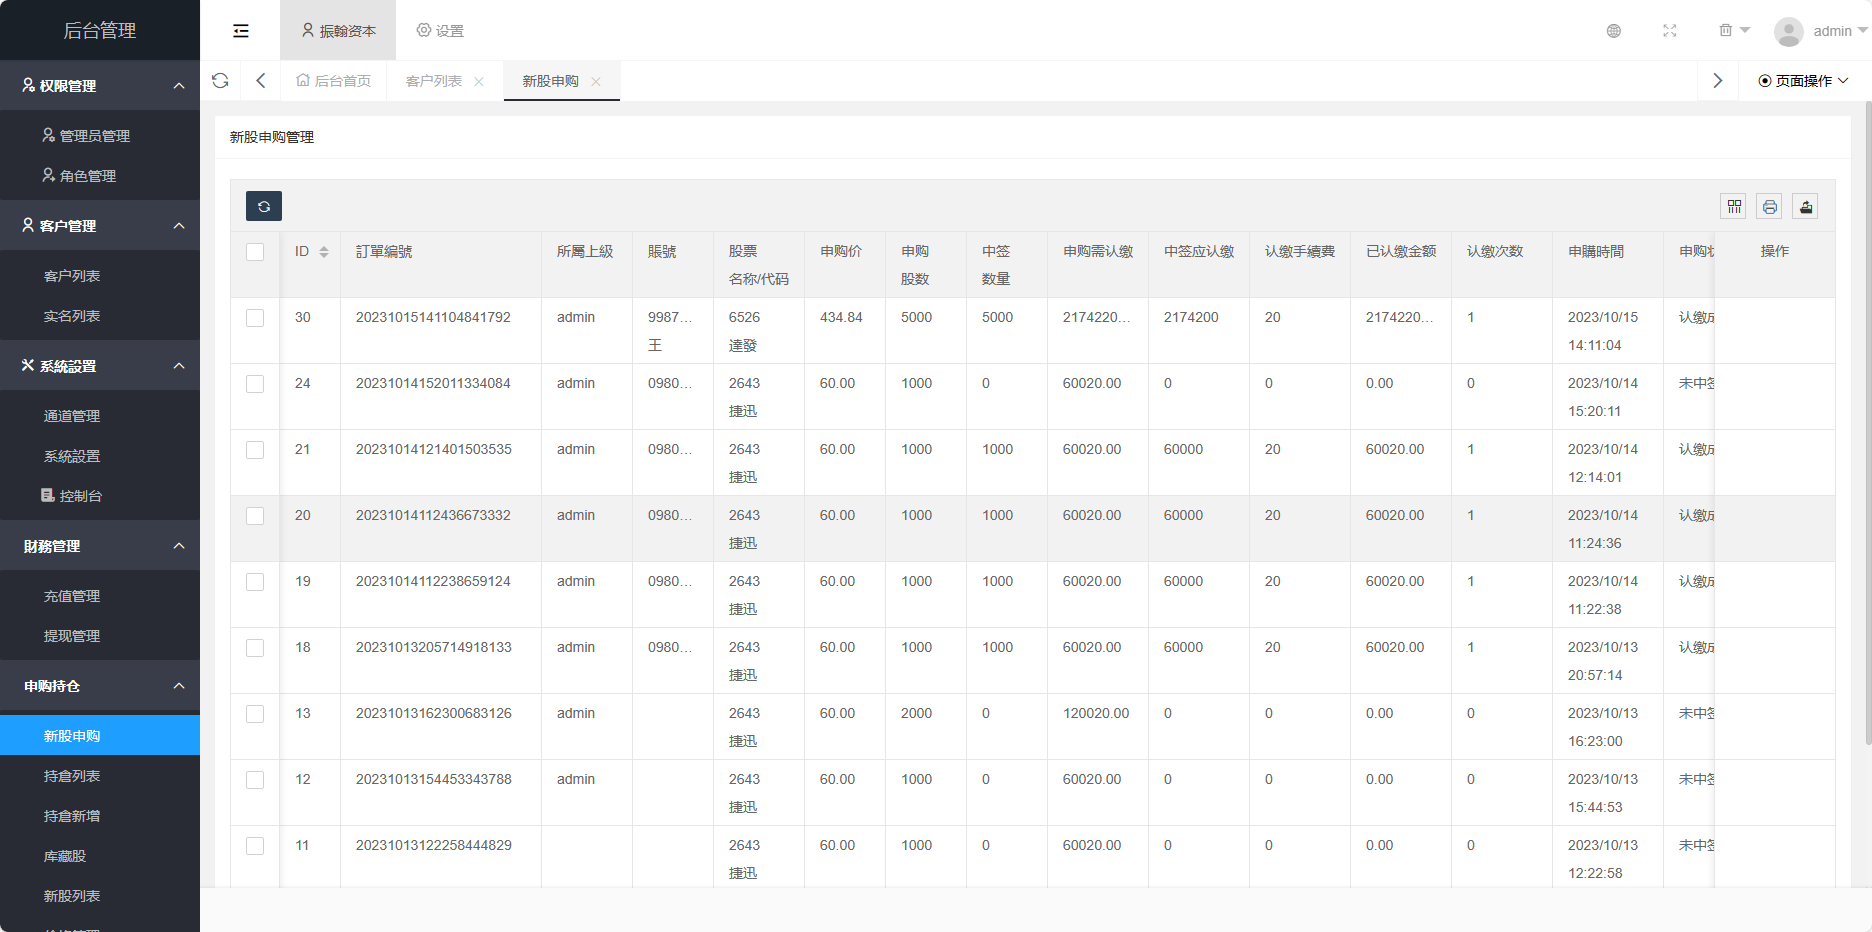Check the row with ID 19
Screen dimensions: 1872x932
pos(255,582)
